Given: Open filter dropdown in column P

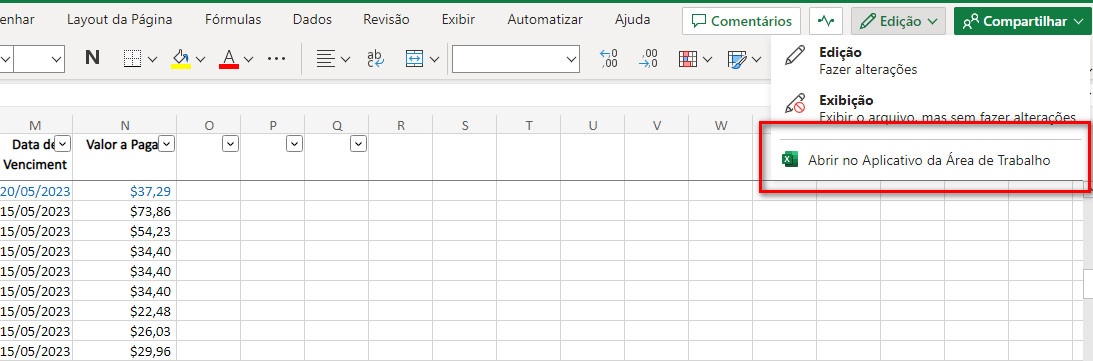Looking at the screenshot, I should click(x=295, y=144).
